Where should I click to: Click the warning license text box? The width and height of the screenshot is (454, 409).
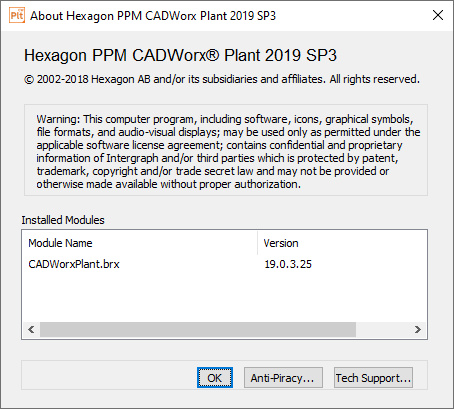click(226, 150)
